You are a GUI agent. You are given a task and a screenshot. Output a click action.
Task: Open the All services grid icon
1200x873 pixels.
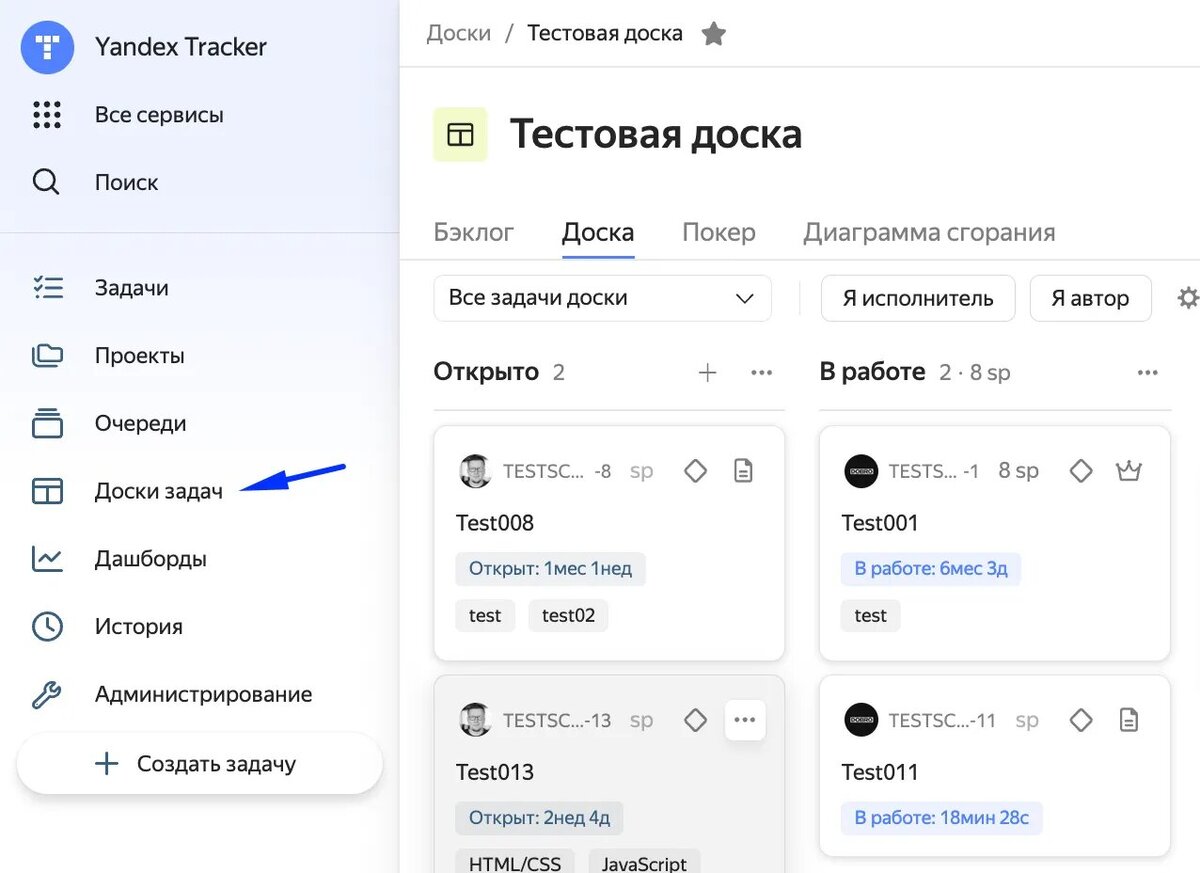tap(47, 115)
